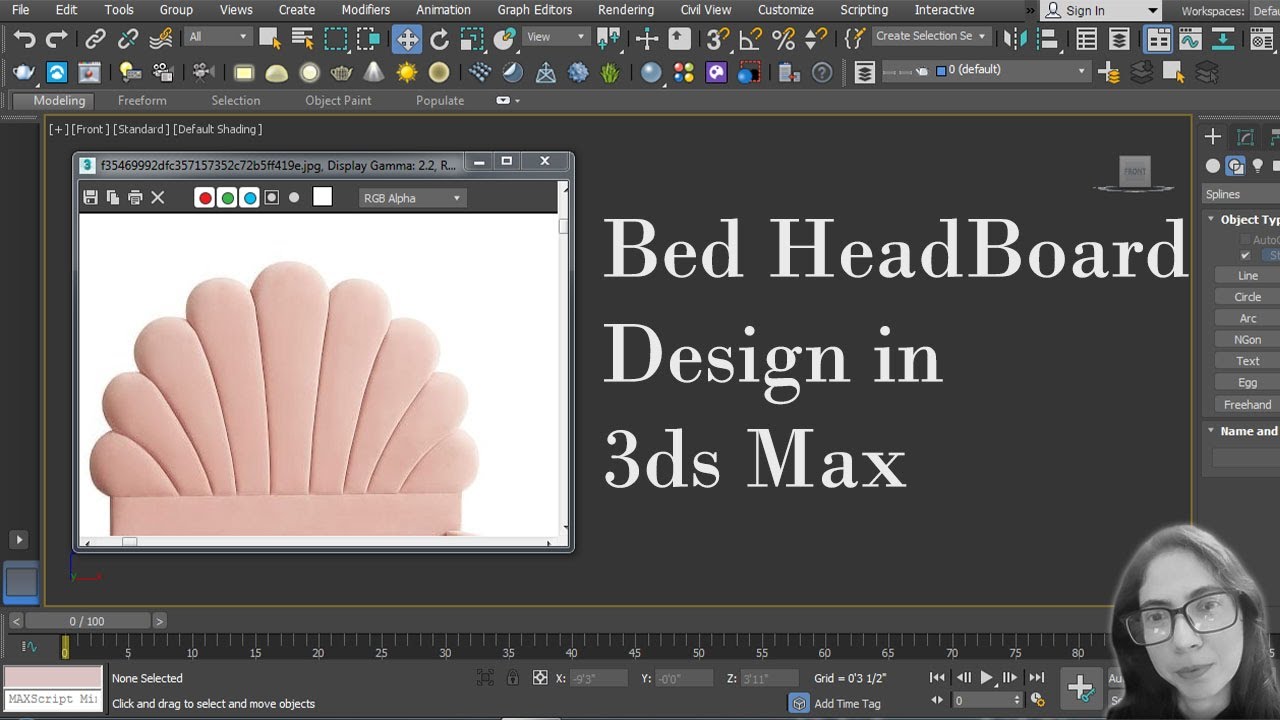Click the X coordinate input field
The height and width of the screenshot is (720, 1280).
click(x=599, y=678)
